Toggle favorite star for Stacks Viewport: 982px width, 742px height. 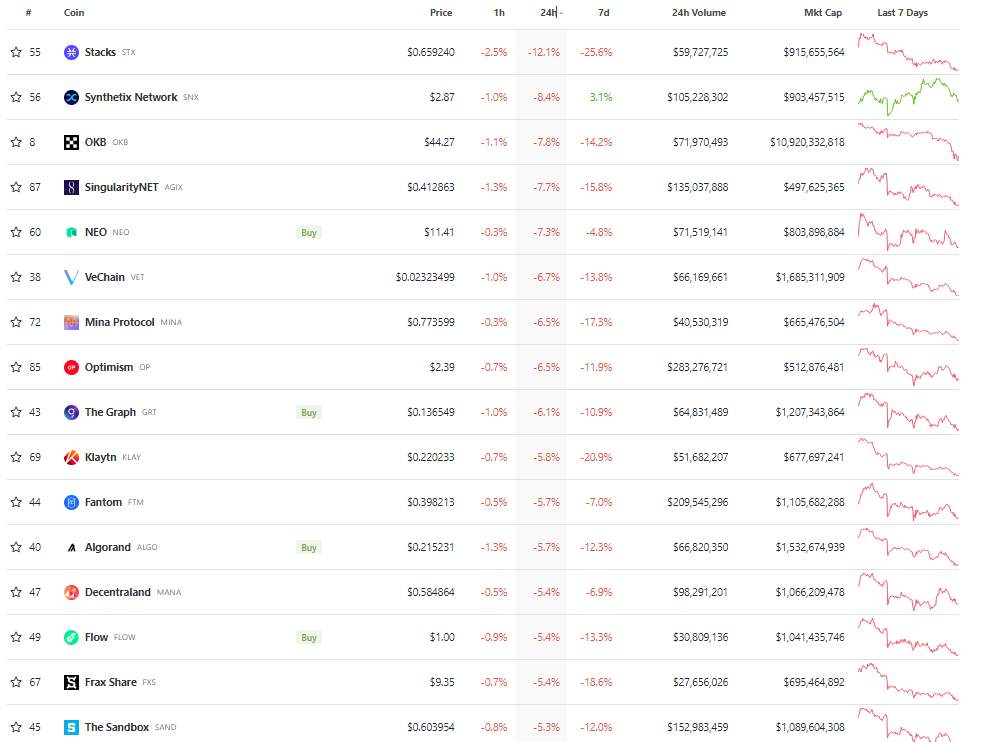(x=16, y=52)
